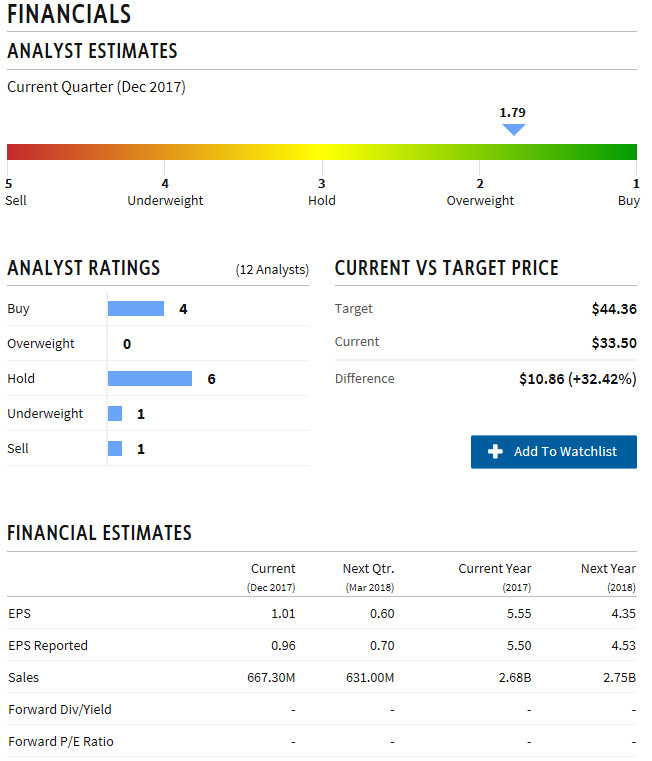Click the 1.79 rating marker triangle
This screenshot has width=652, height=761.
(513, 129)
